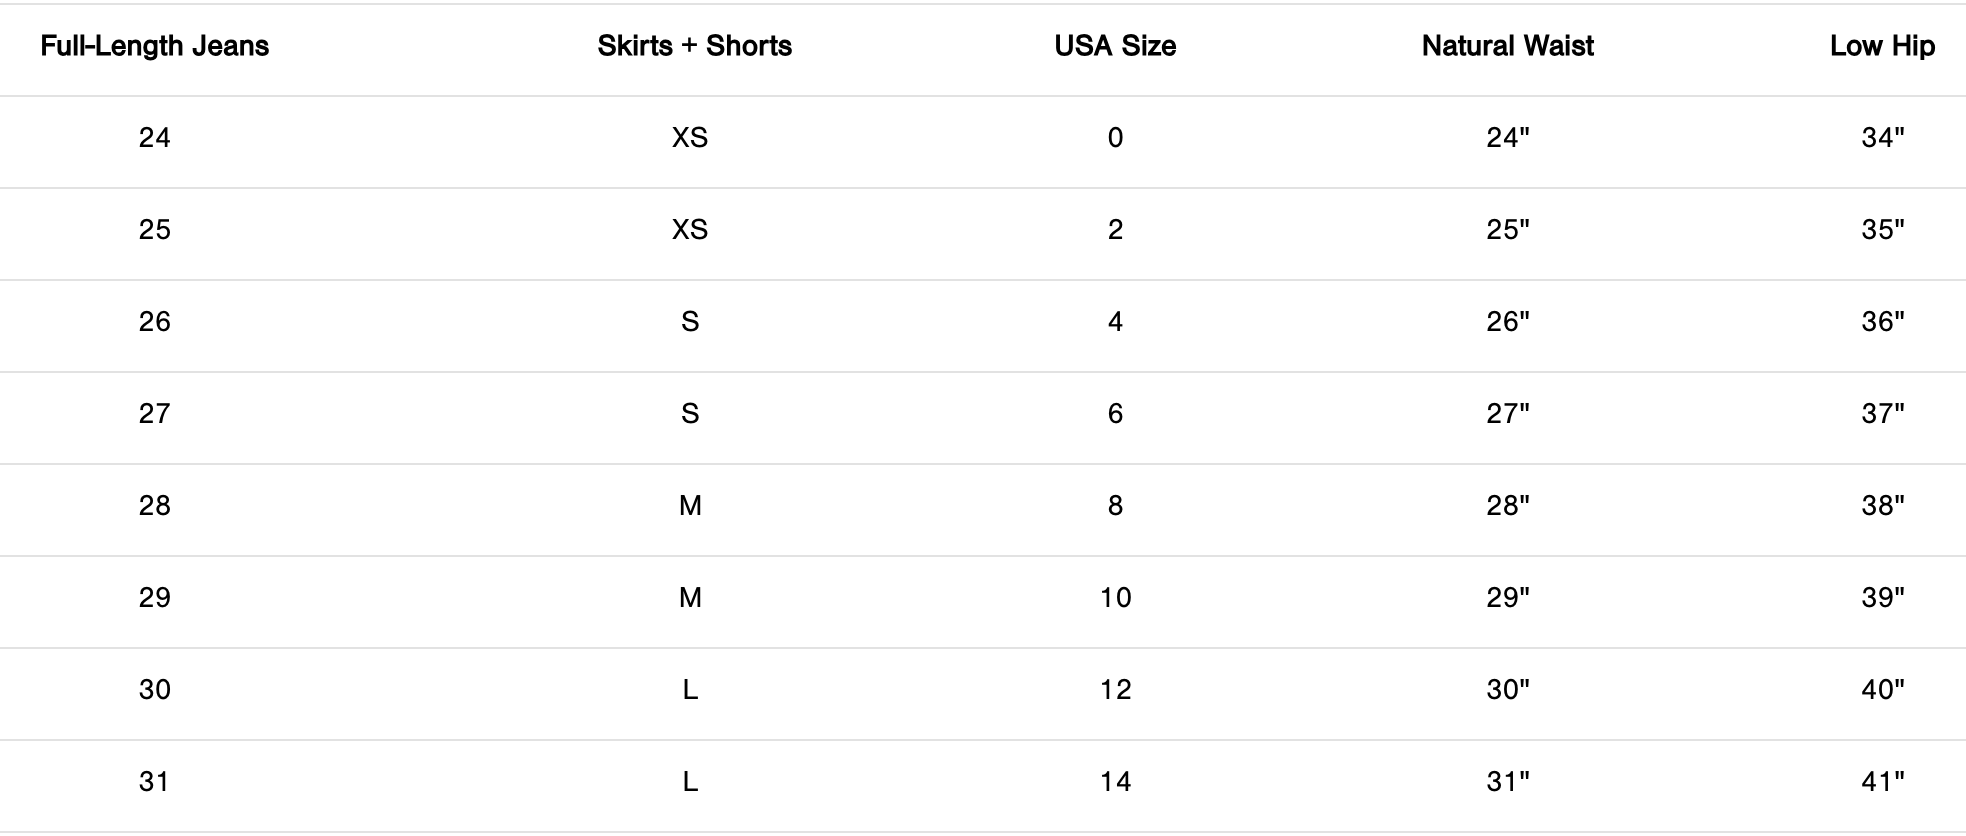This screenshot has height=836, width=1966.
Task: Select Full-Length Jeans size 27 cell
Action: click(x=154, y=414)
